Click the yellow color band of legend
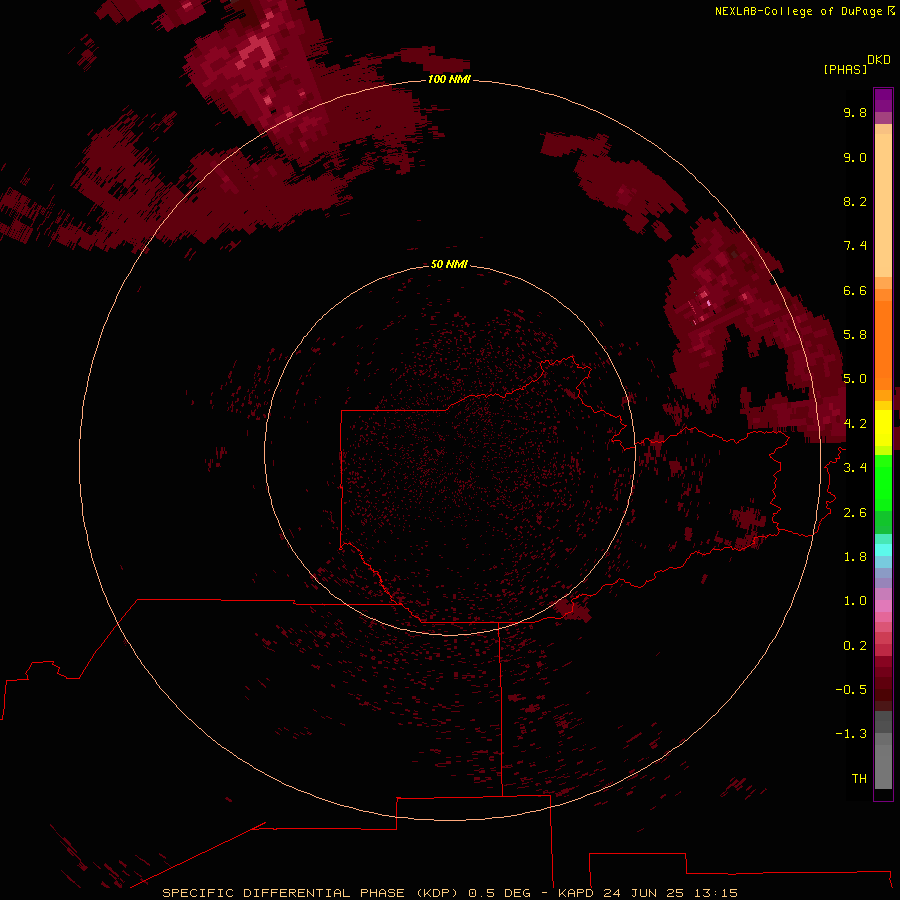The image size is (900, 900). 883,428
